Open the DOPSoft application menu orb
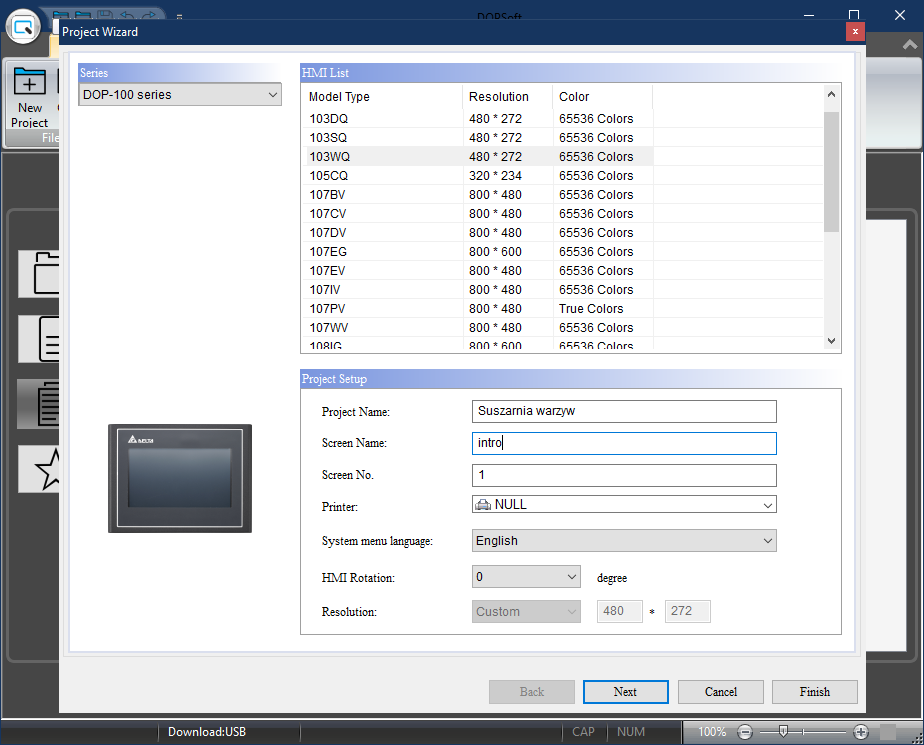 coord(22,25)
